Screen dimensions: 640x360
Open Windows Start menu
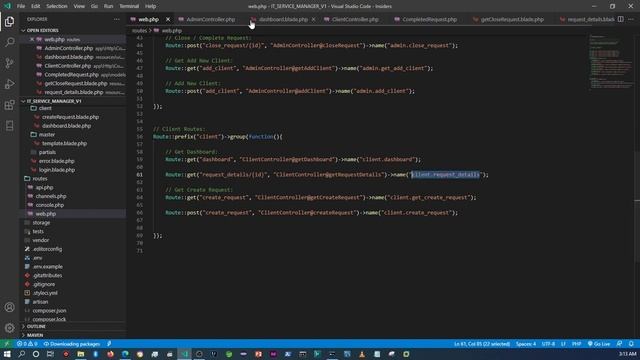point(7,354)
